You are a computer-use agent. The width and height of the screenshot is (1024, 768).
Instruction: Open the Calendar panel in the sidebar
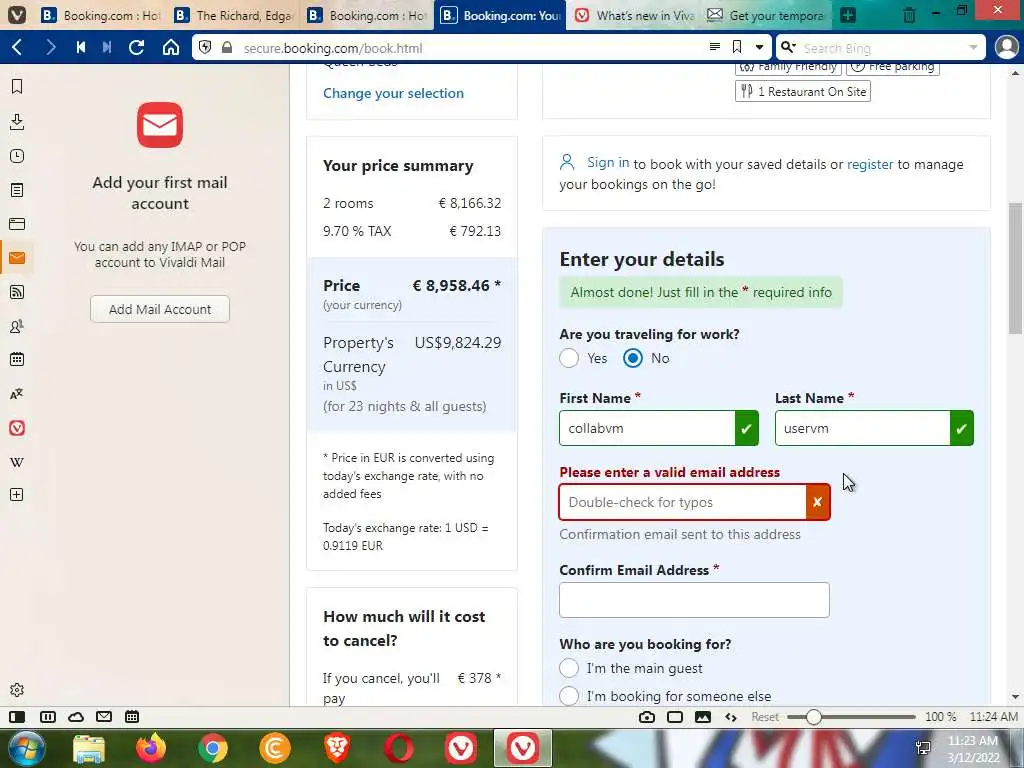click(17, 359)
